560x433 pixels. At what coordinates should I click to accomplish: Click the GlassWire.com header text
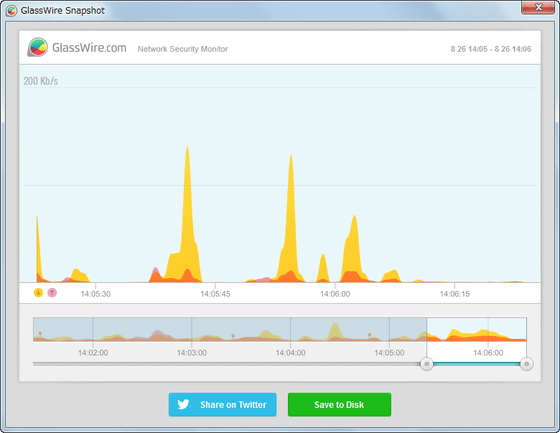pyautogui.click(x=89, y=48)
